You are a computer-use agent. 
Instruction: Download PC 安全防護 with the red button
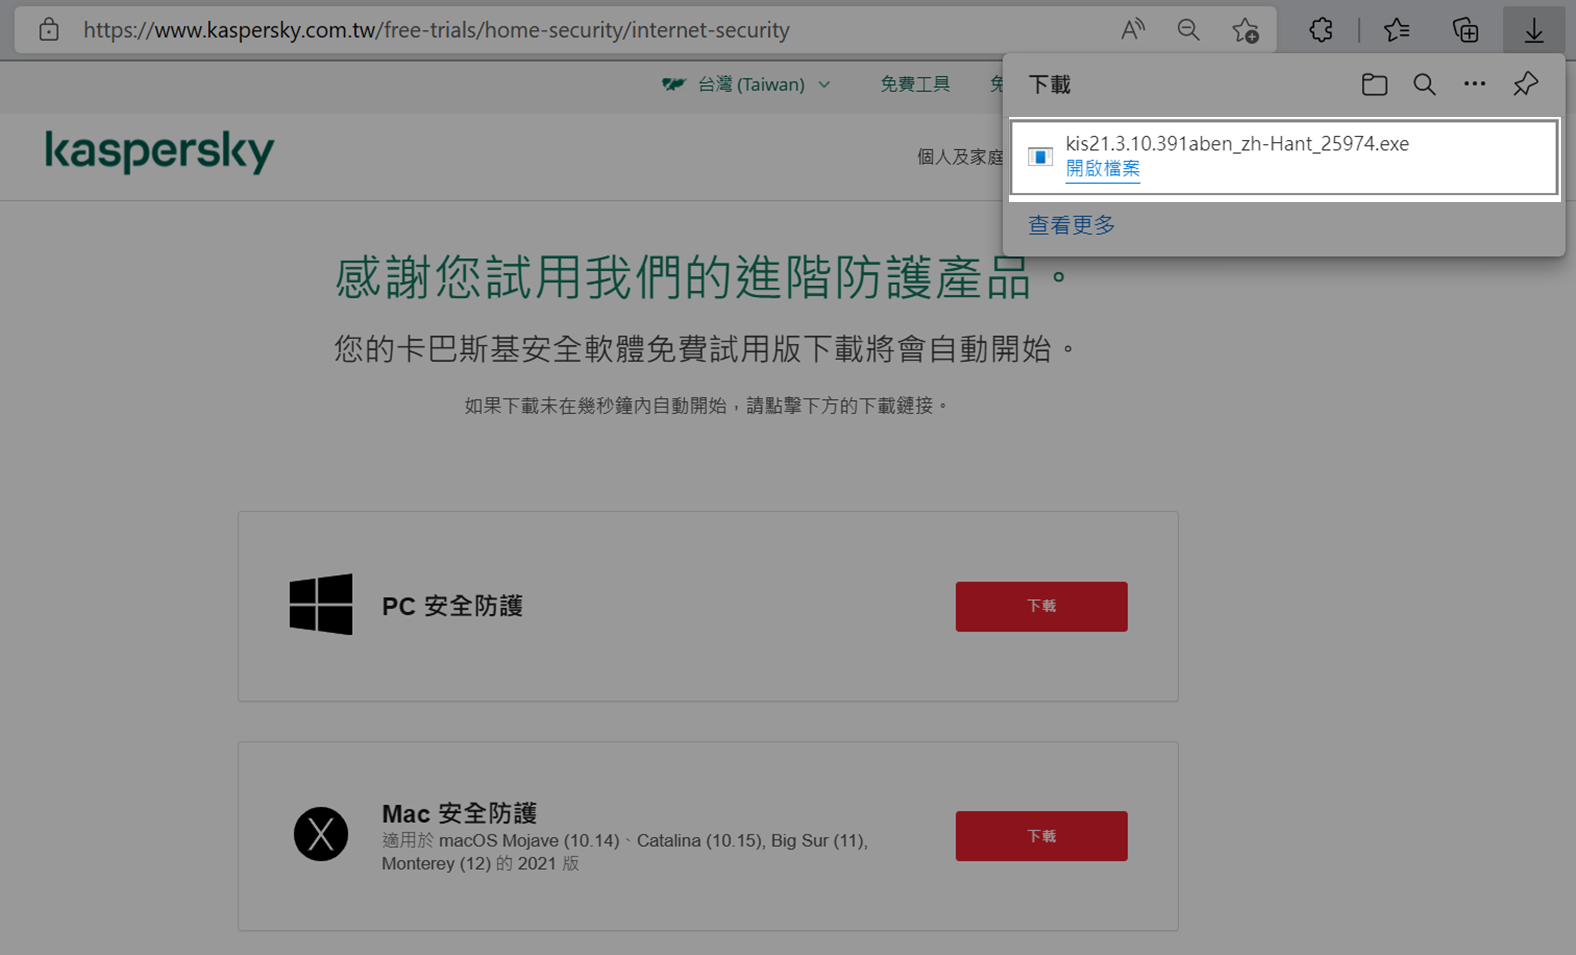[1041, 606]
